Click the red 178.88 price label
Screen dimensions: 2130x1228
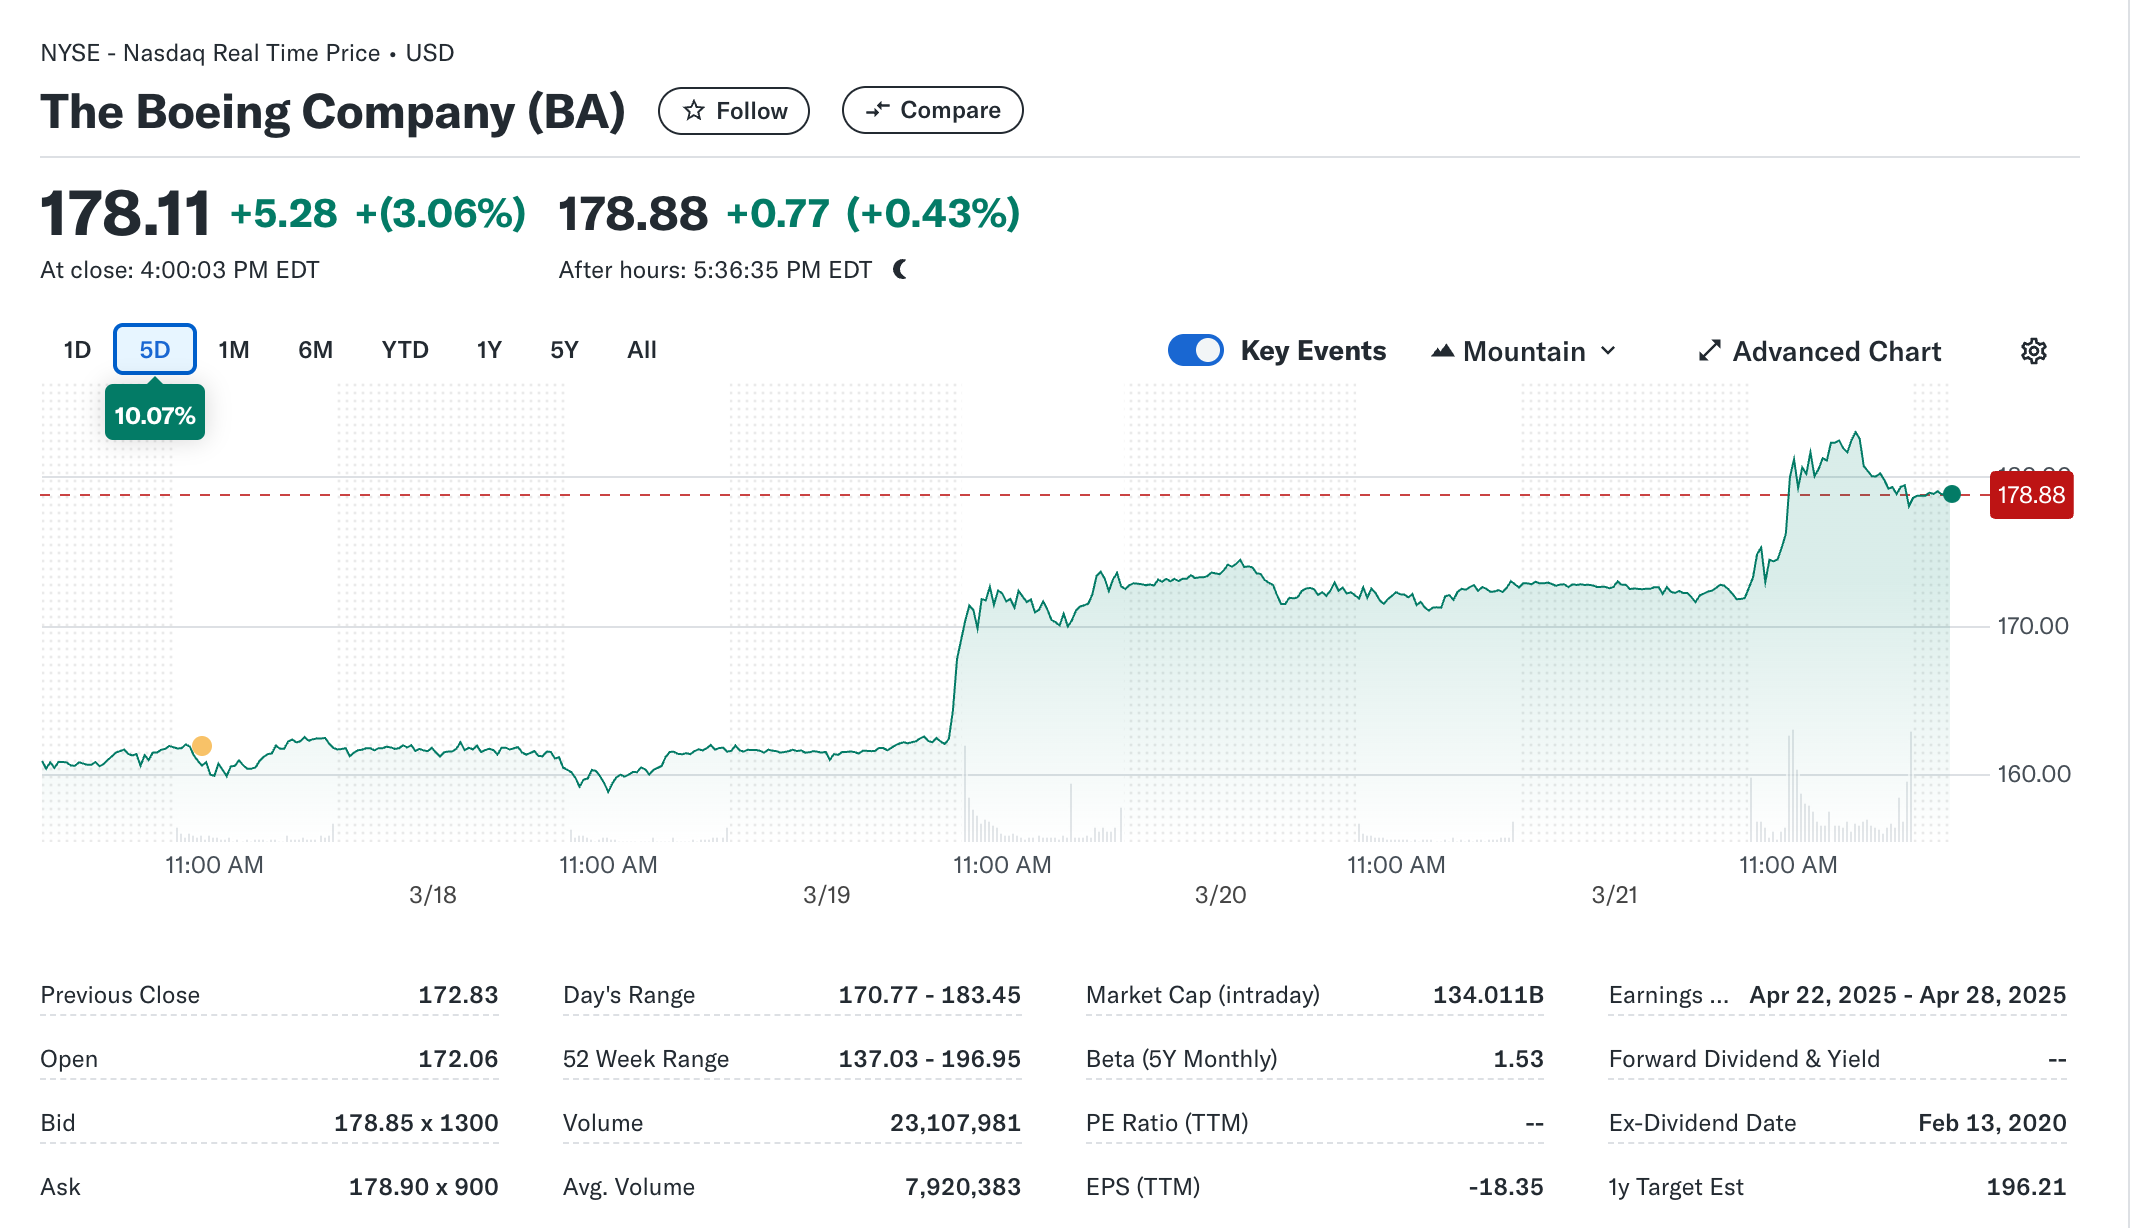[2031, 495]
